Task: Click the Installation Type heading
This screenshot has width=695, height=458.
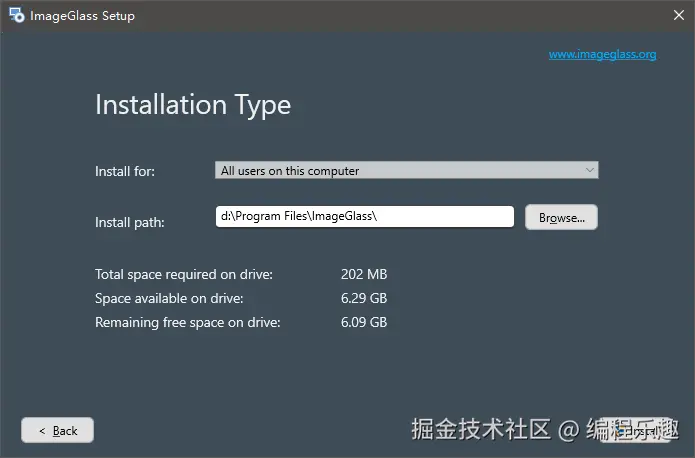Action: coord(193,106)
